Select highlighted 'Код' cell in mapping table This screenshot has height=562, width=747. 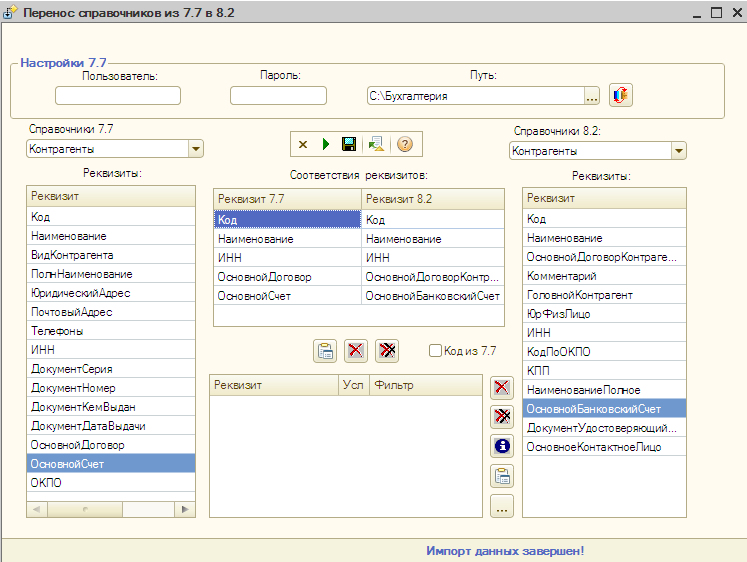tap(287, 220)
